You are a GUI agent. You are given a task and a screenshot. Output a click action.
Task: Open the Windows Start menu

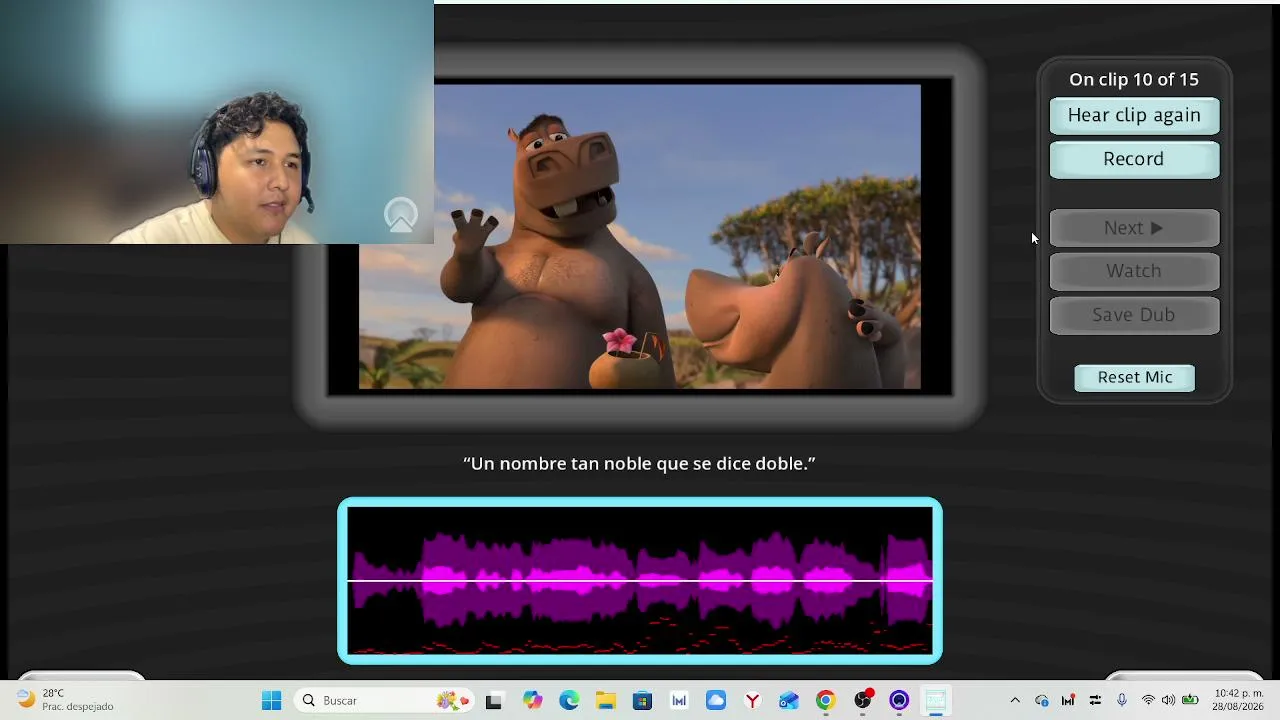coord(271,701)
